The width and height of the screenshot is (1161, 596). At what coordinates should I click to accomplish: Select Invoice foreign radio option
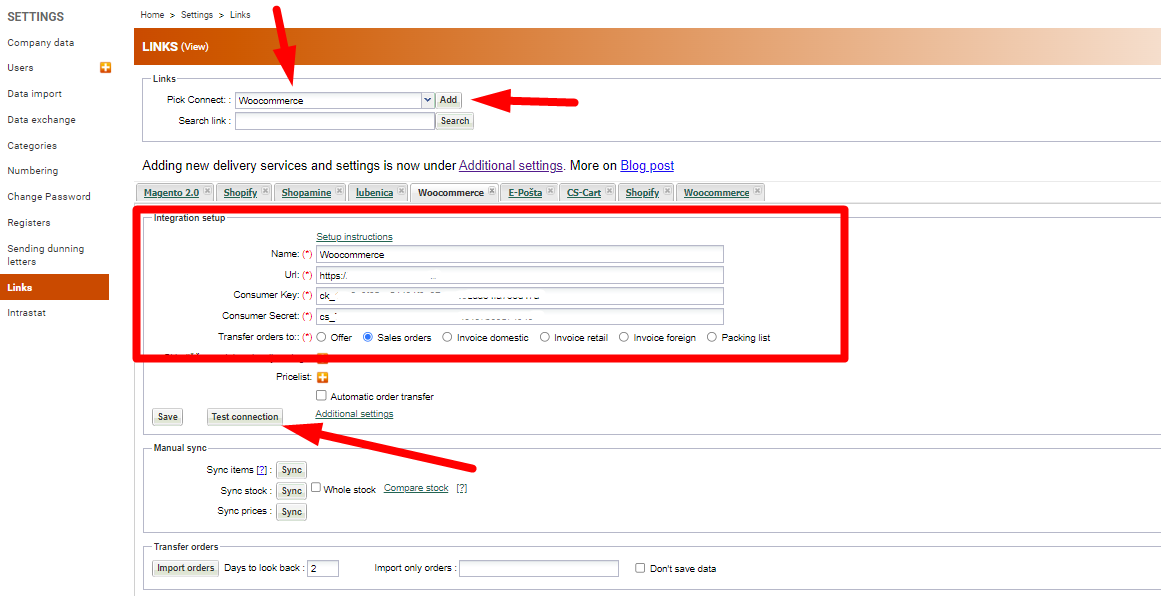tap(624, 337)
